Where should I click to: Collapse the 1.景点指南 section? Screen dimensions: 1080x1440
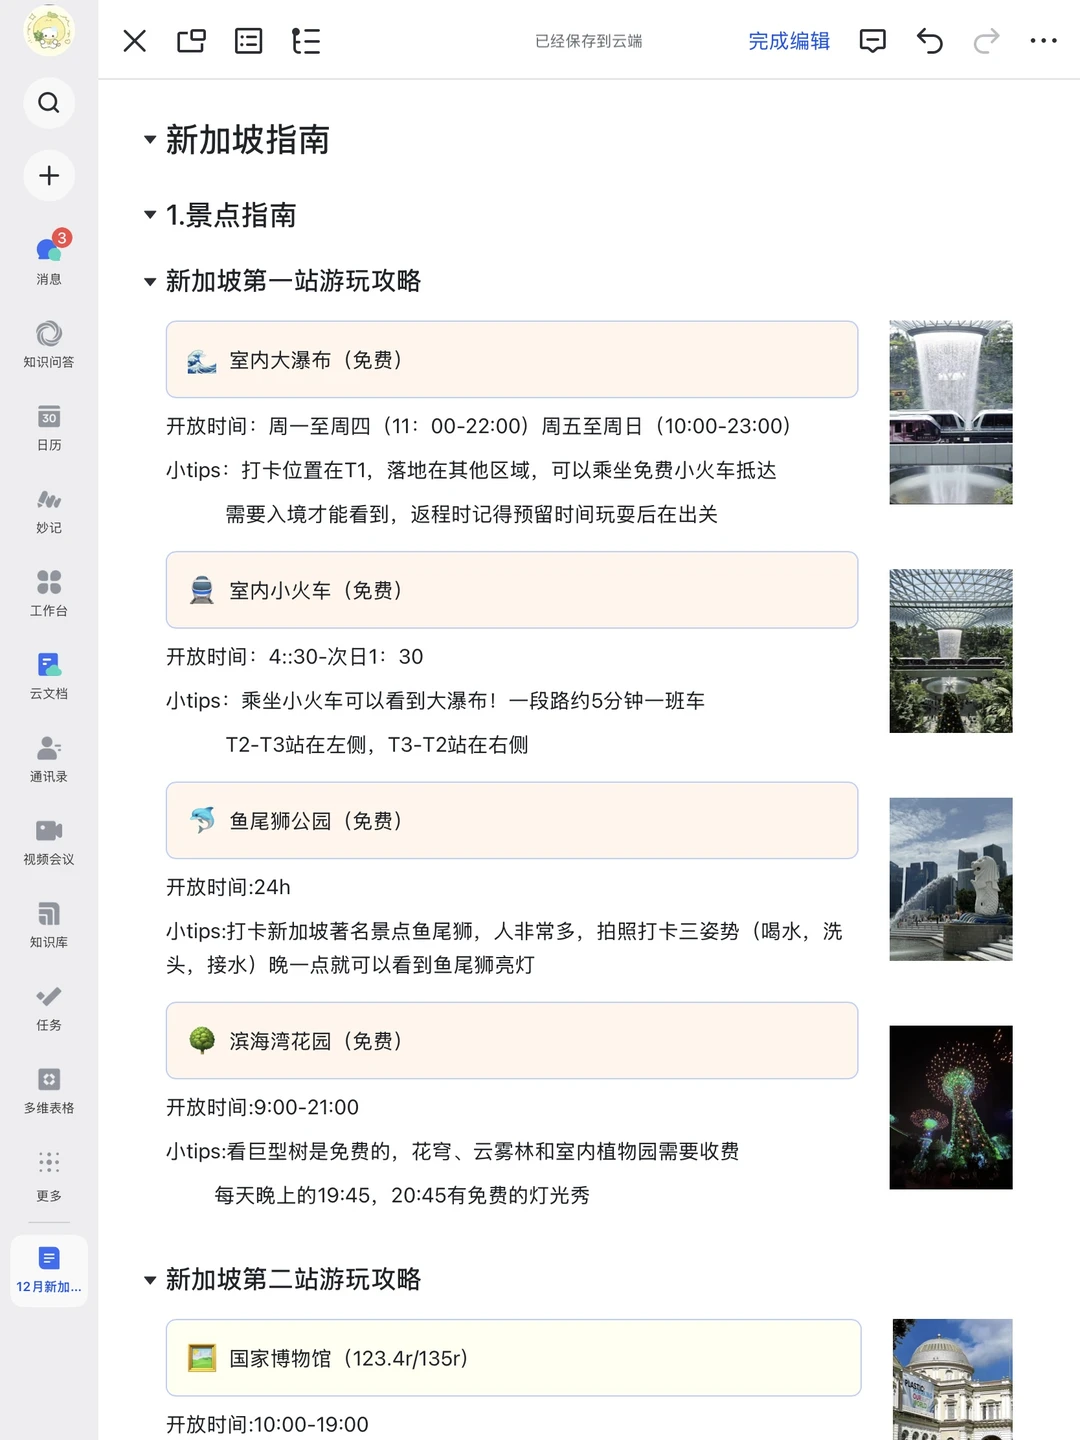pyautogui.click(x=147, y=216)
